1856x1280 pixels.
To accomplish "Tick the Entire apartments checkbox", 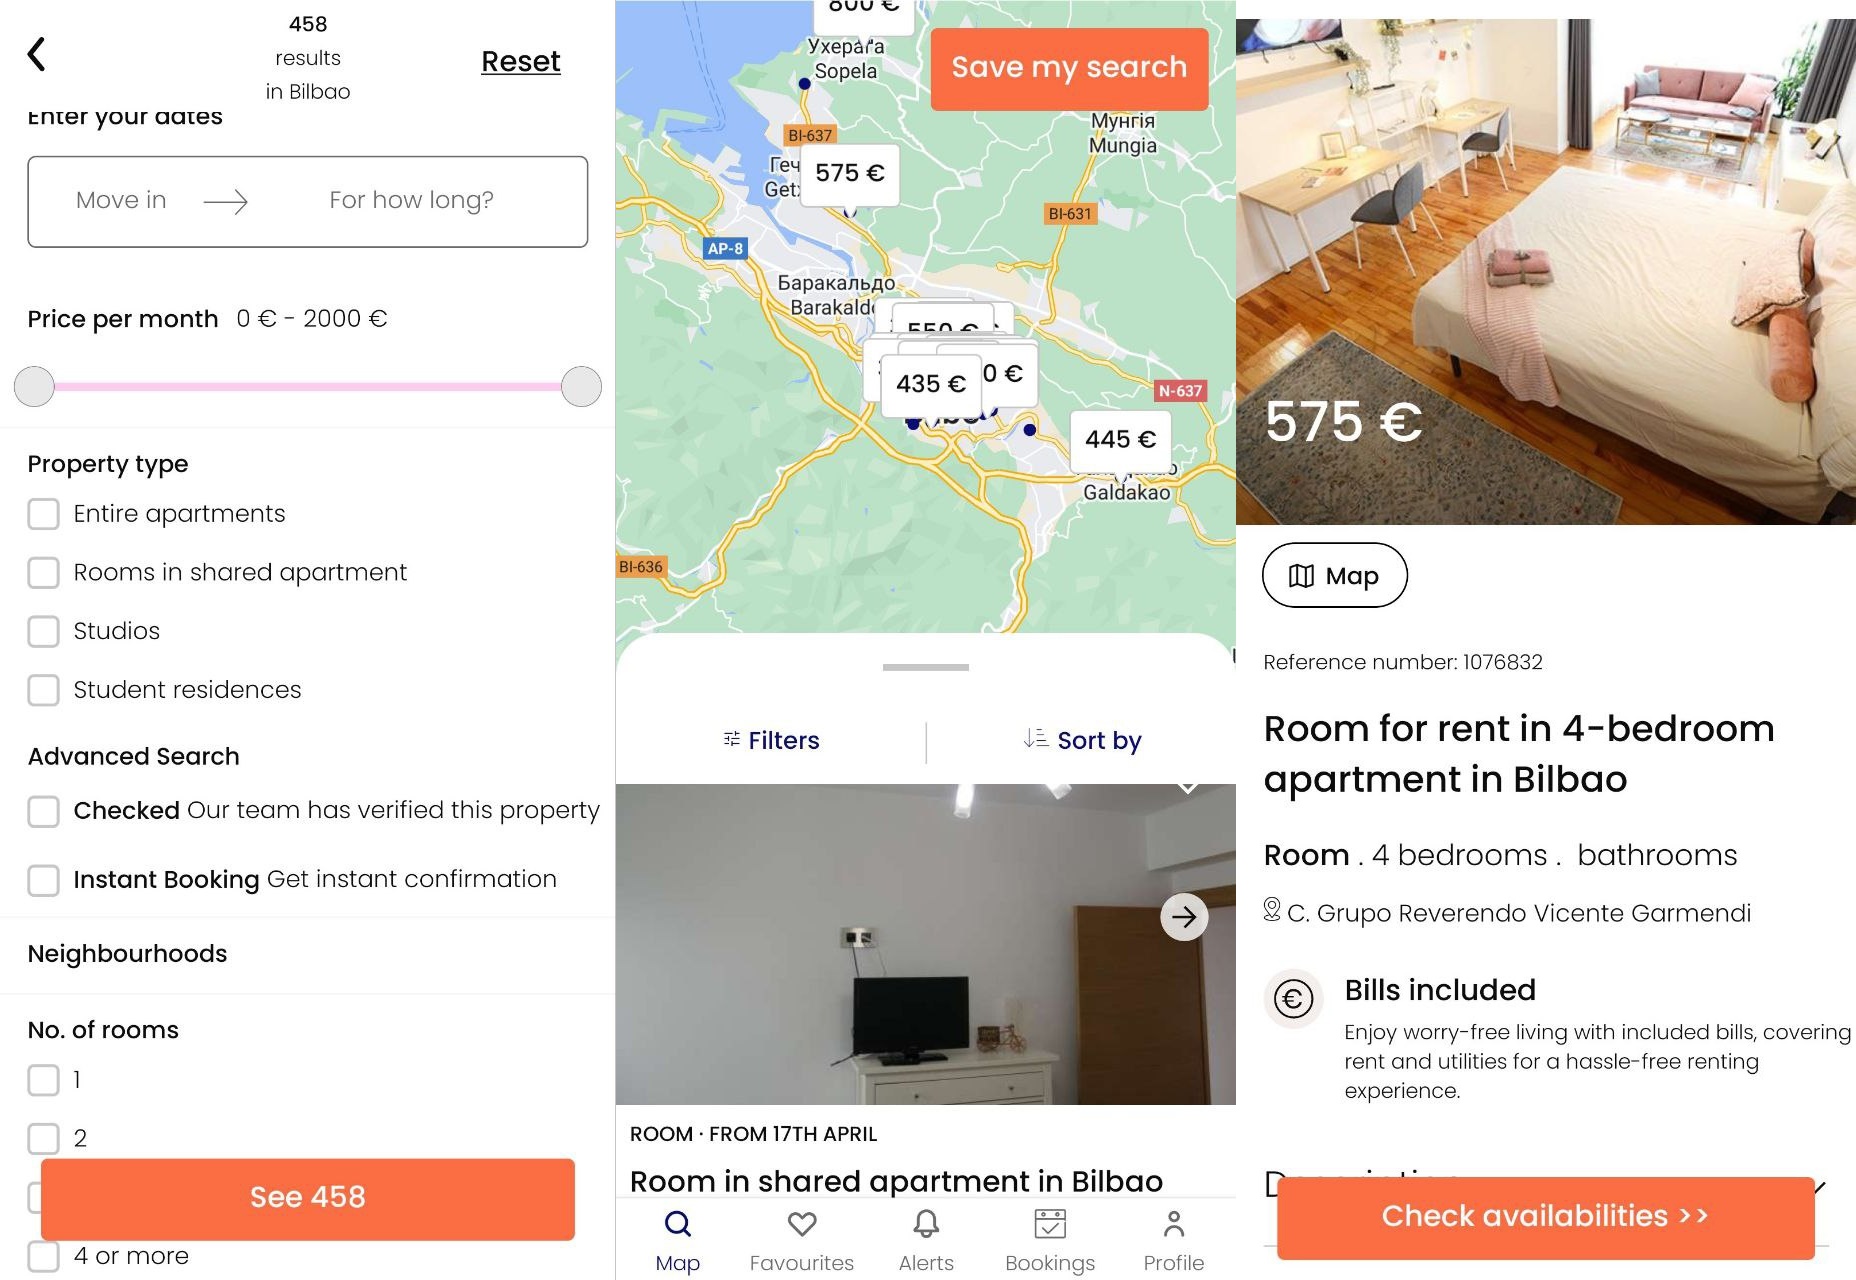I will [x=43, y=514].
